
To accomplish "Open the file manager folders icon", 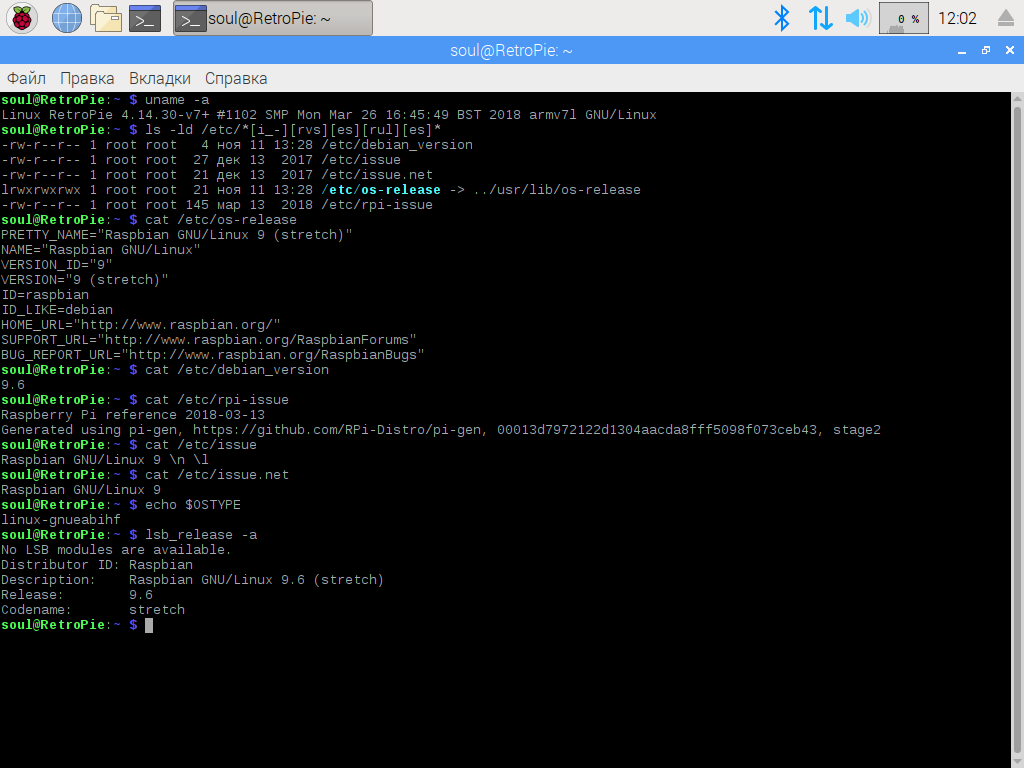I will tap(106, 18).
